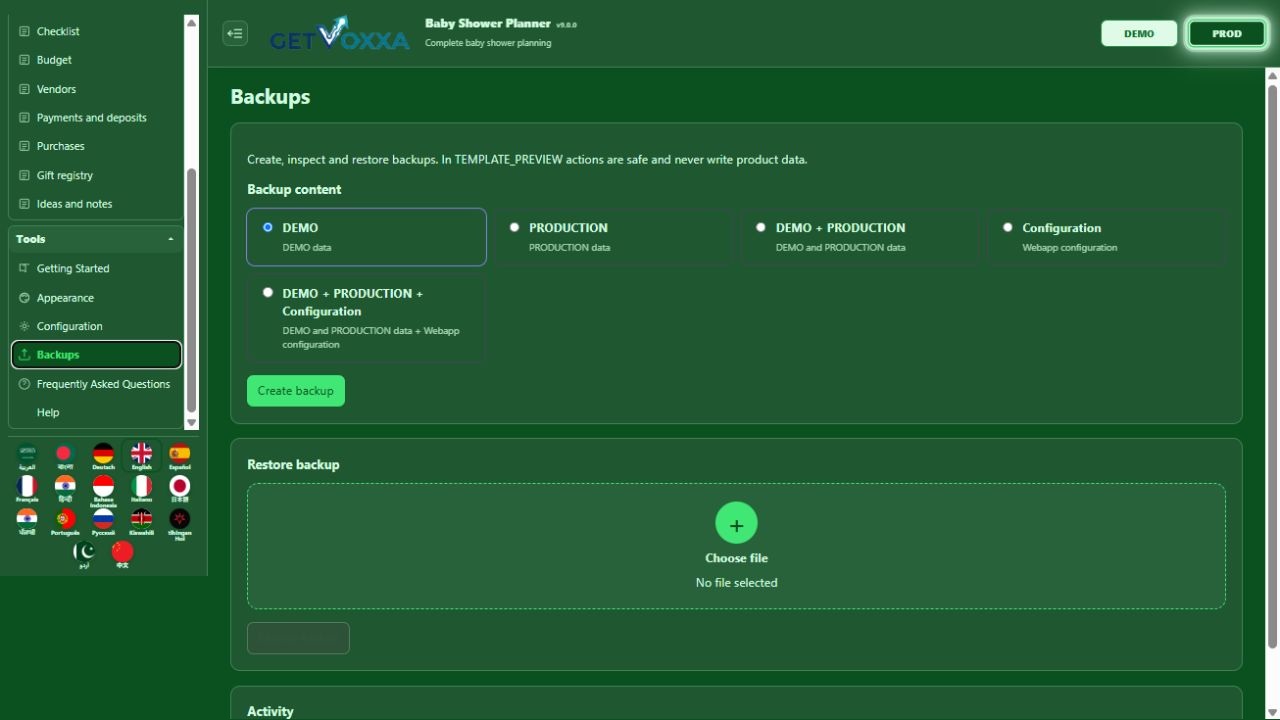Screen dimensions: 1280x720
Task: Select the PRODUCTION backup content radio
Action: point(515,227)
